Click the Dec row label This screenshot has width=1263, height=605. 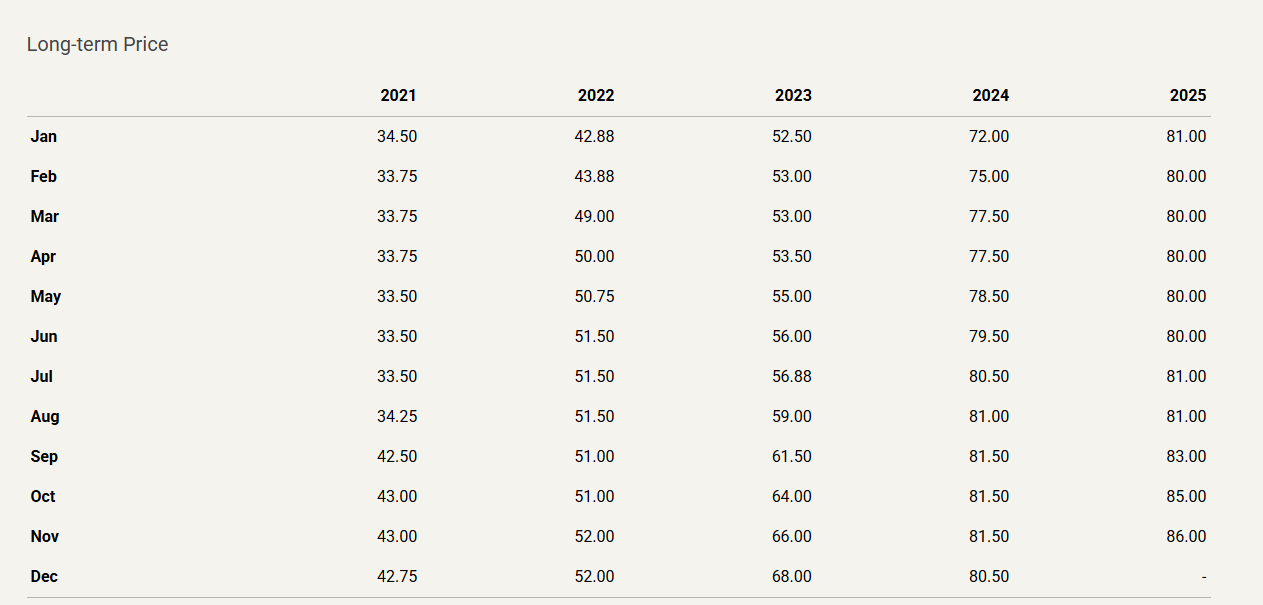(44, 576)
